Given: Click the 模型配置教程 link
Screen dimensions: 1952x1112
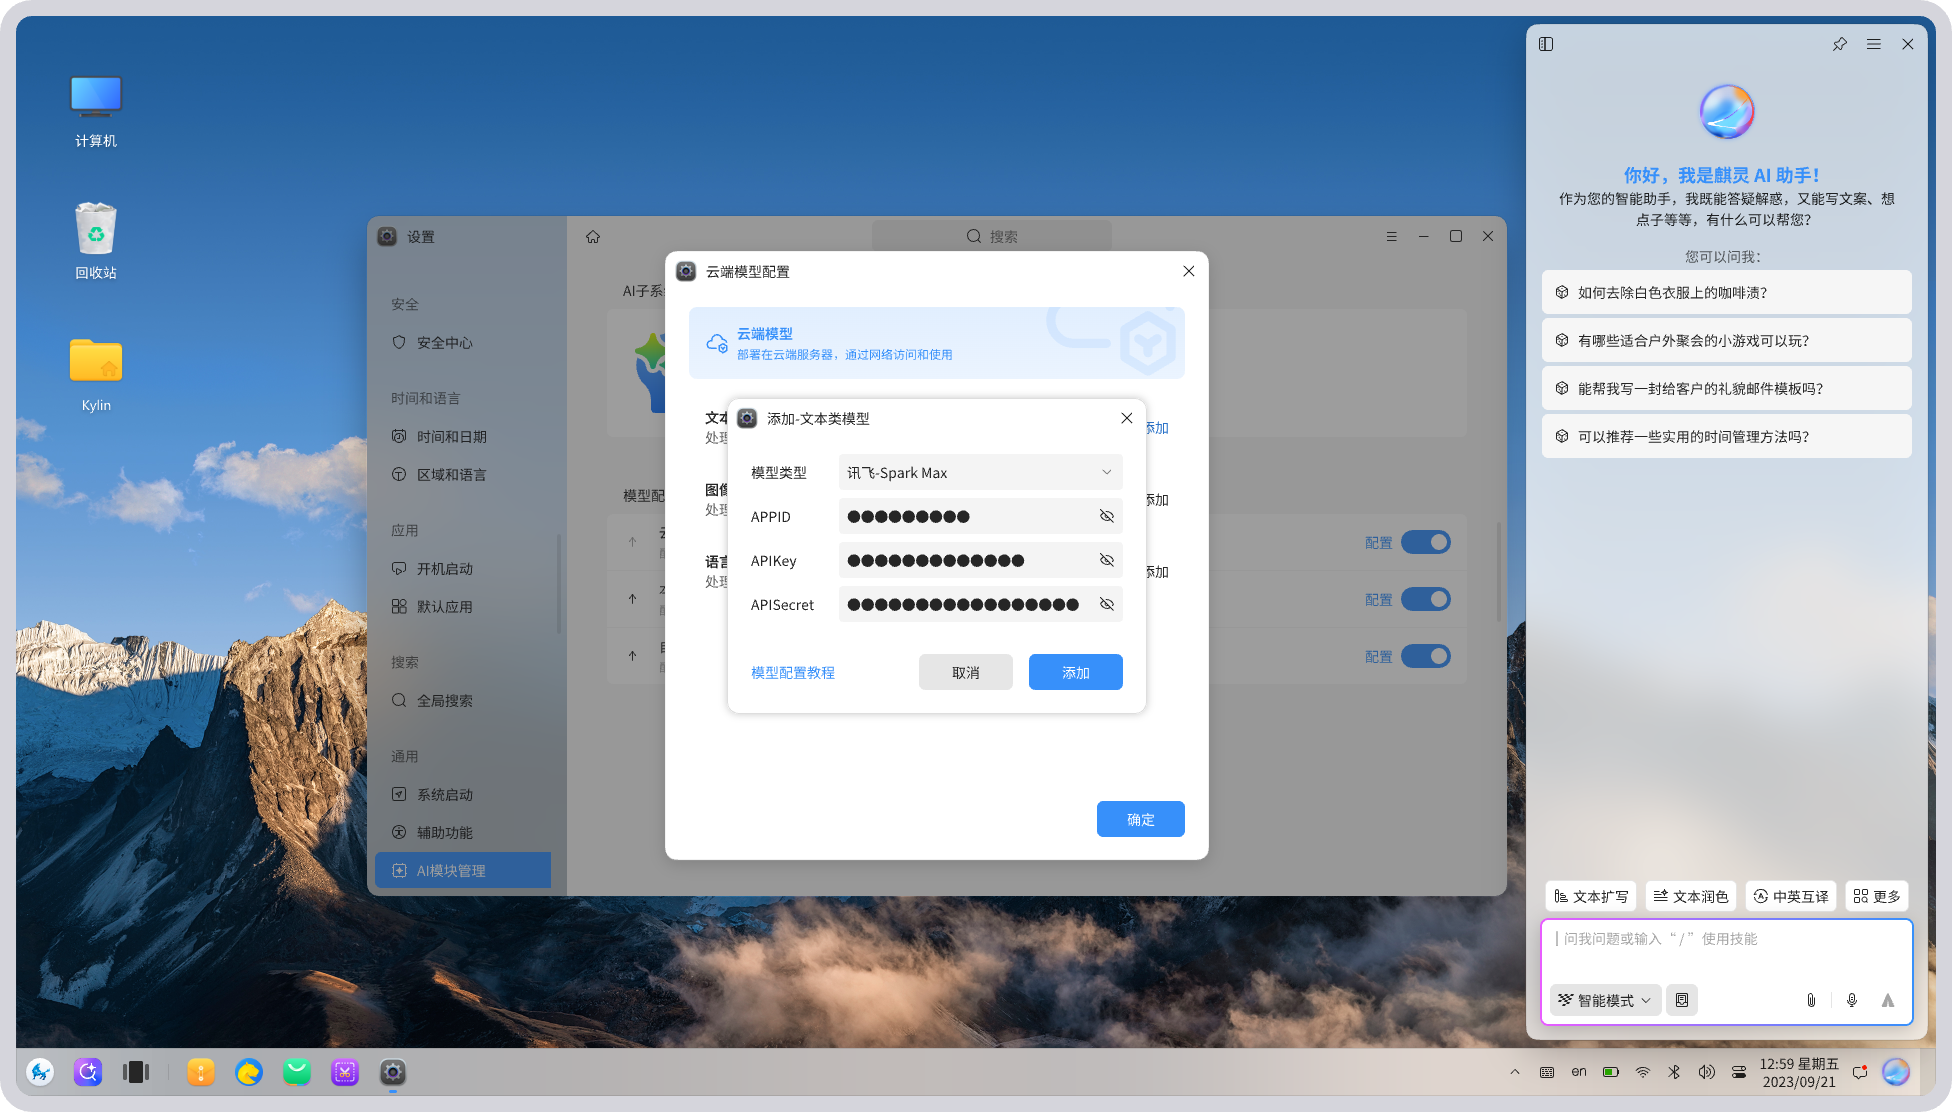Looking at the screenshot, I should [792, 672].
